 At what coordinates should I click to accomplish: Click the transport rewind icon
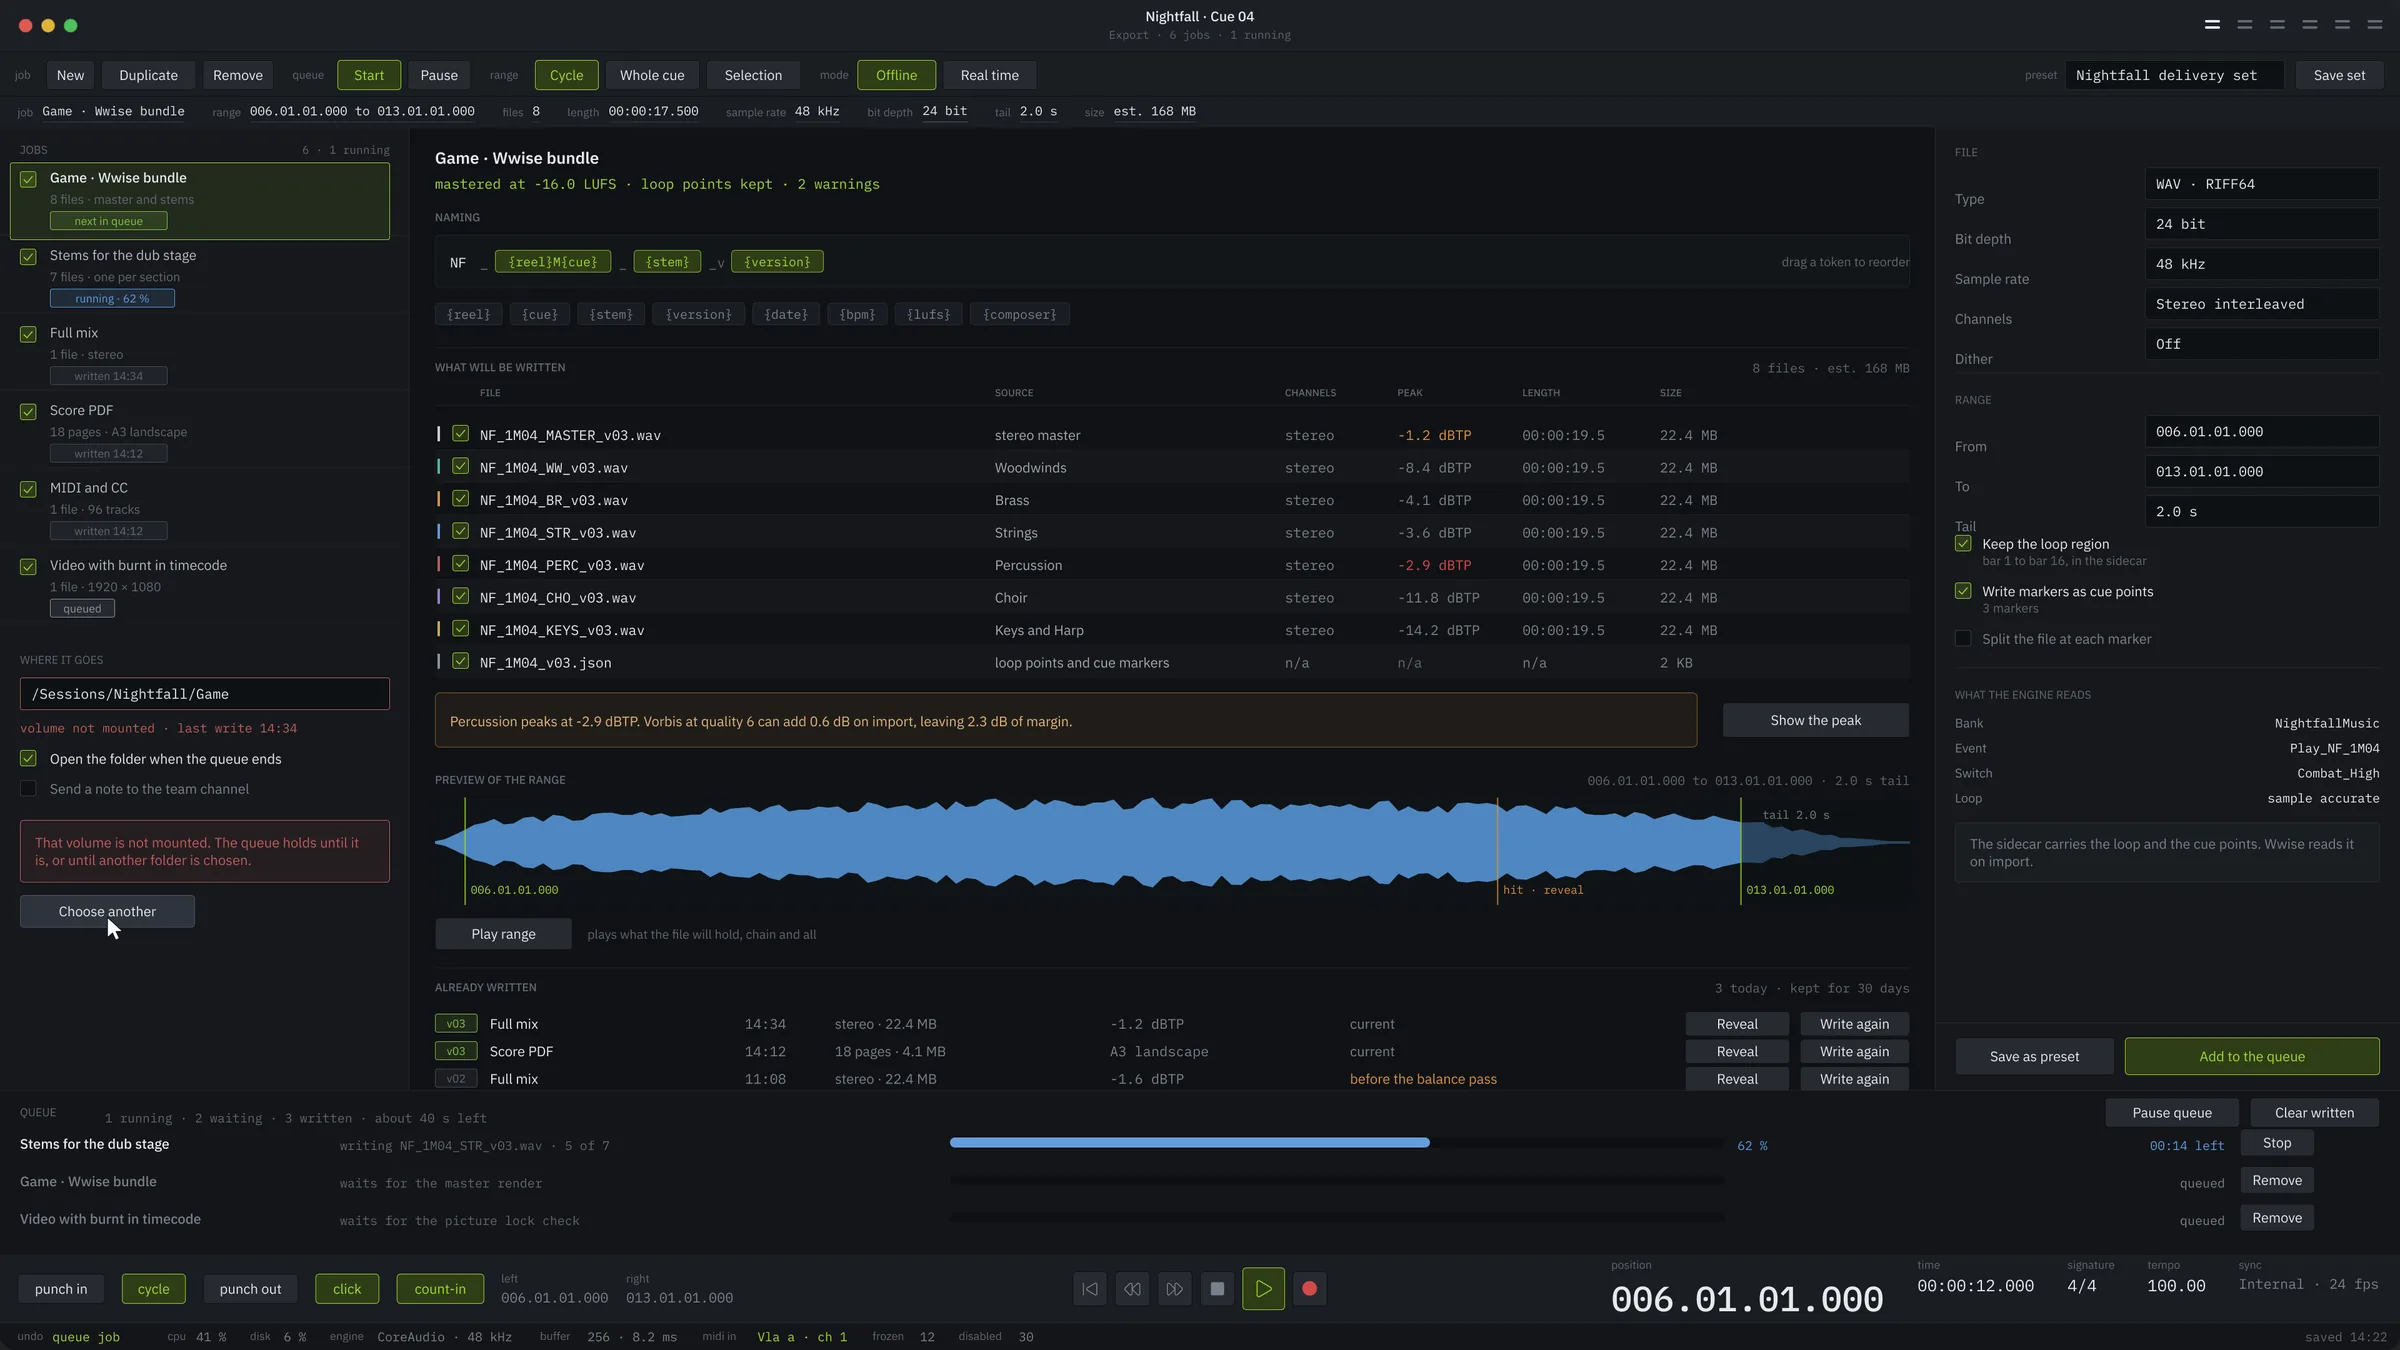1132,1289
